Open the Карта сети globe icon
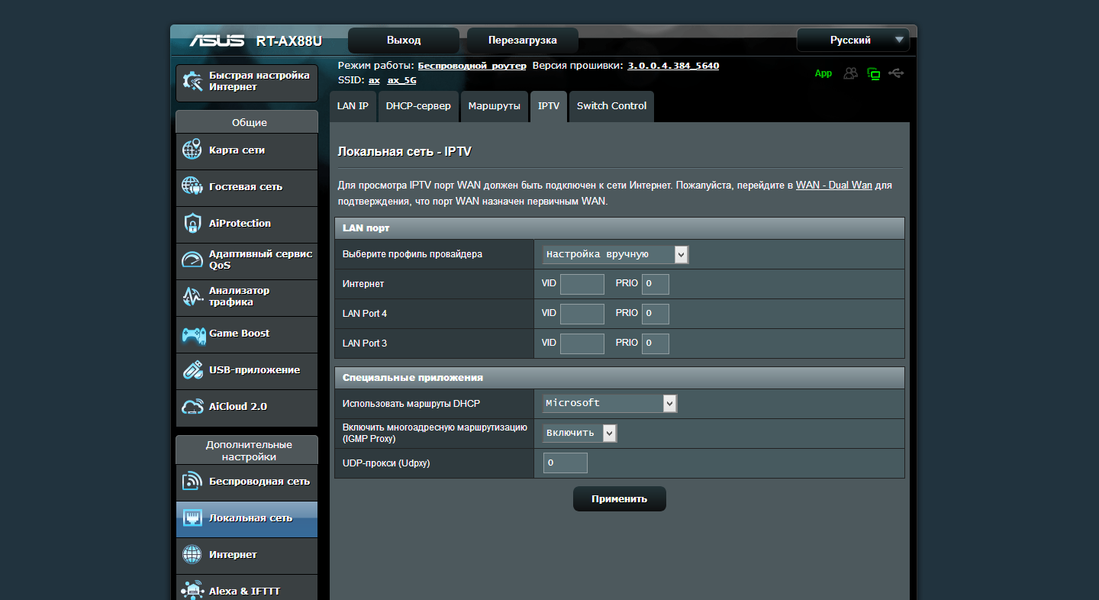Image resolution: width=1099 pixels, height=600 pixels. pos(192,149)
